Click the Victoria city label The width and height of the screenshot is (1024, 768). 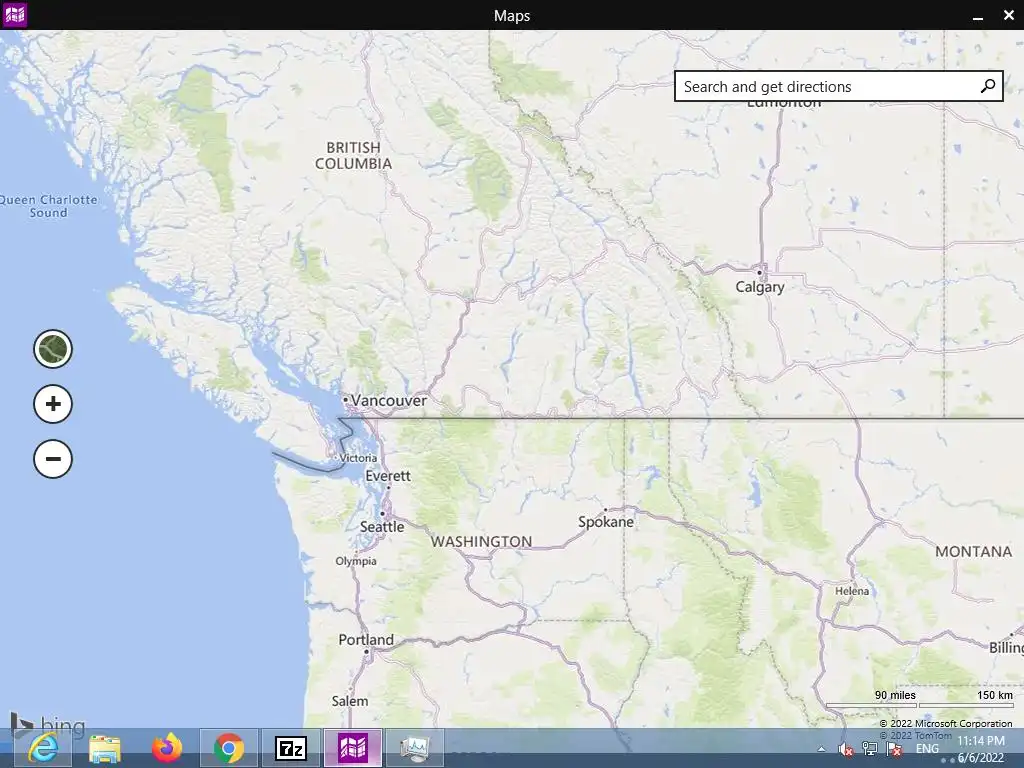[358, 458]
